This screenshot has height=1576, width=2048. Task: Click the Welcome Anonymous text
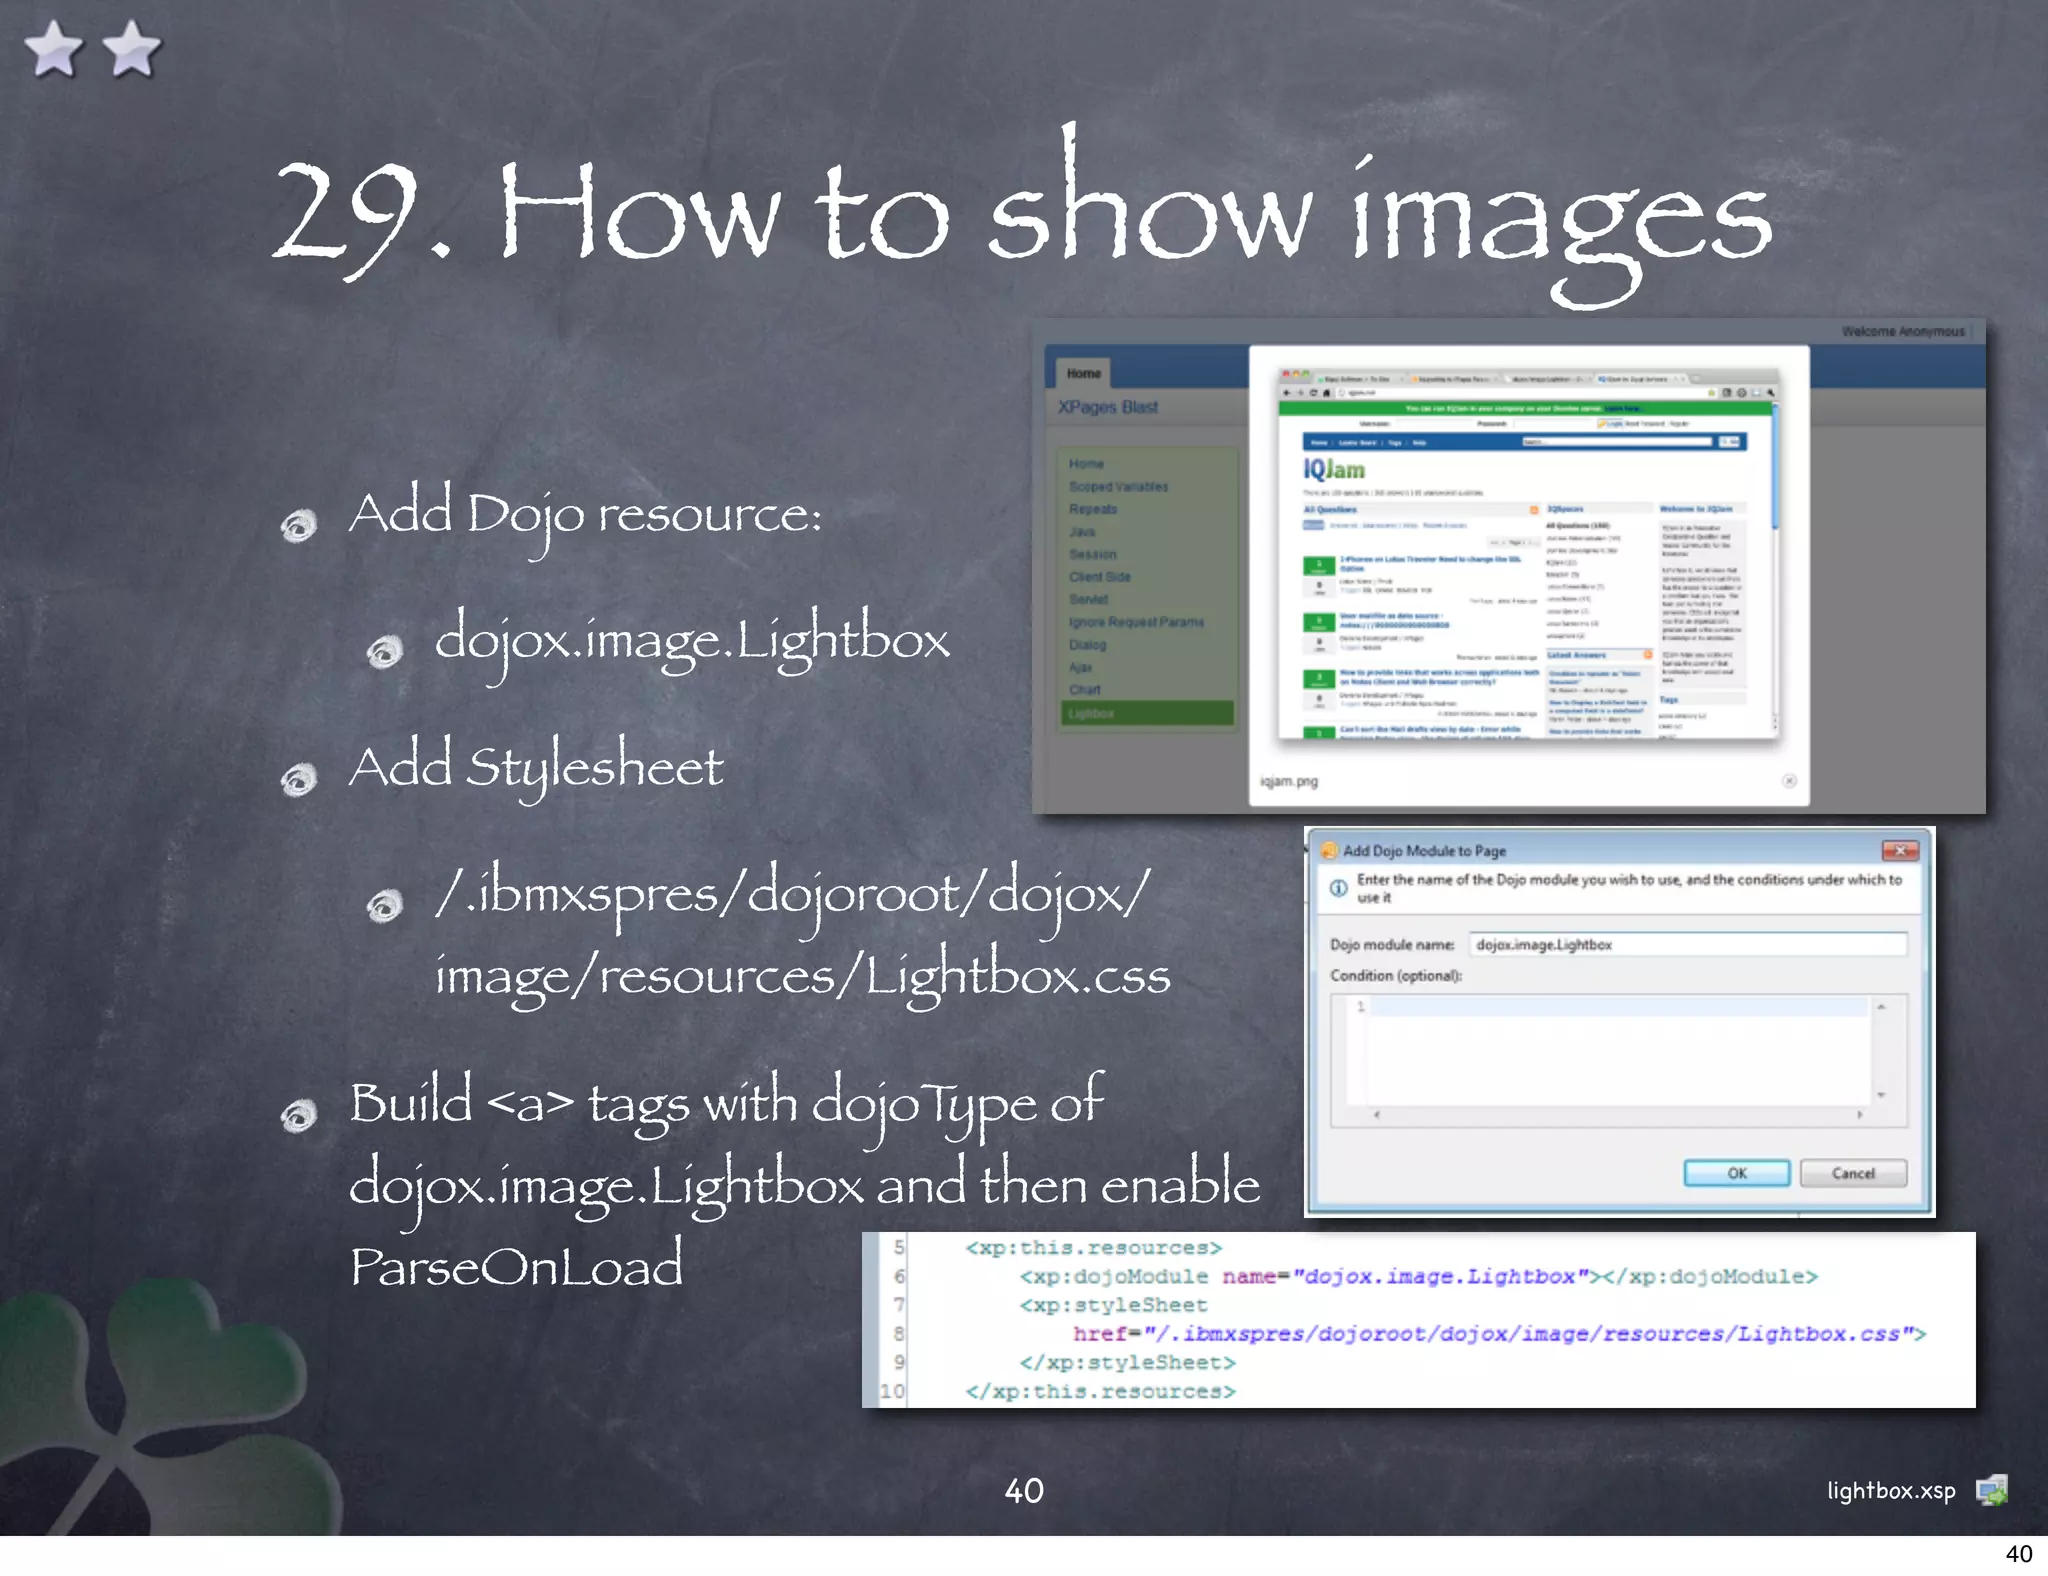tap(1903, 331)
